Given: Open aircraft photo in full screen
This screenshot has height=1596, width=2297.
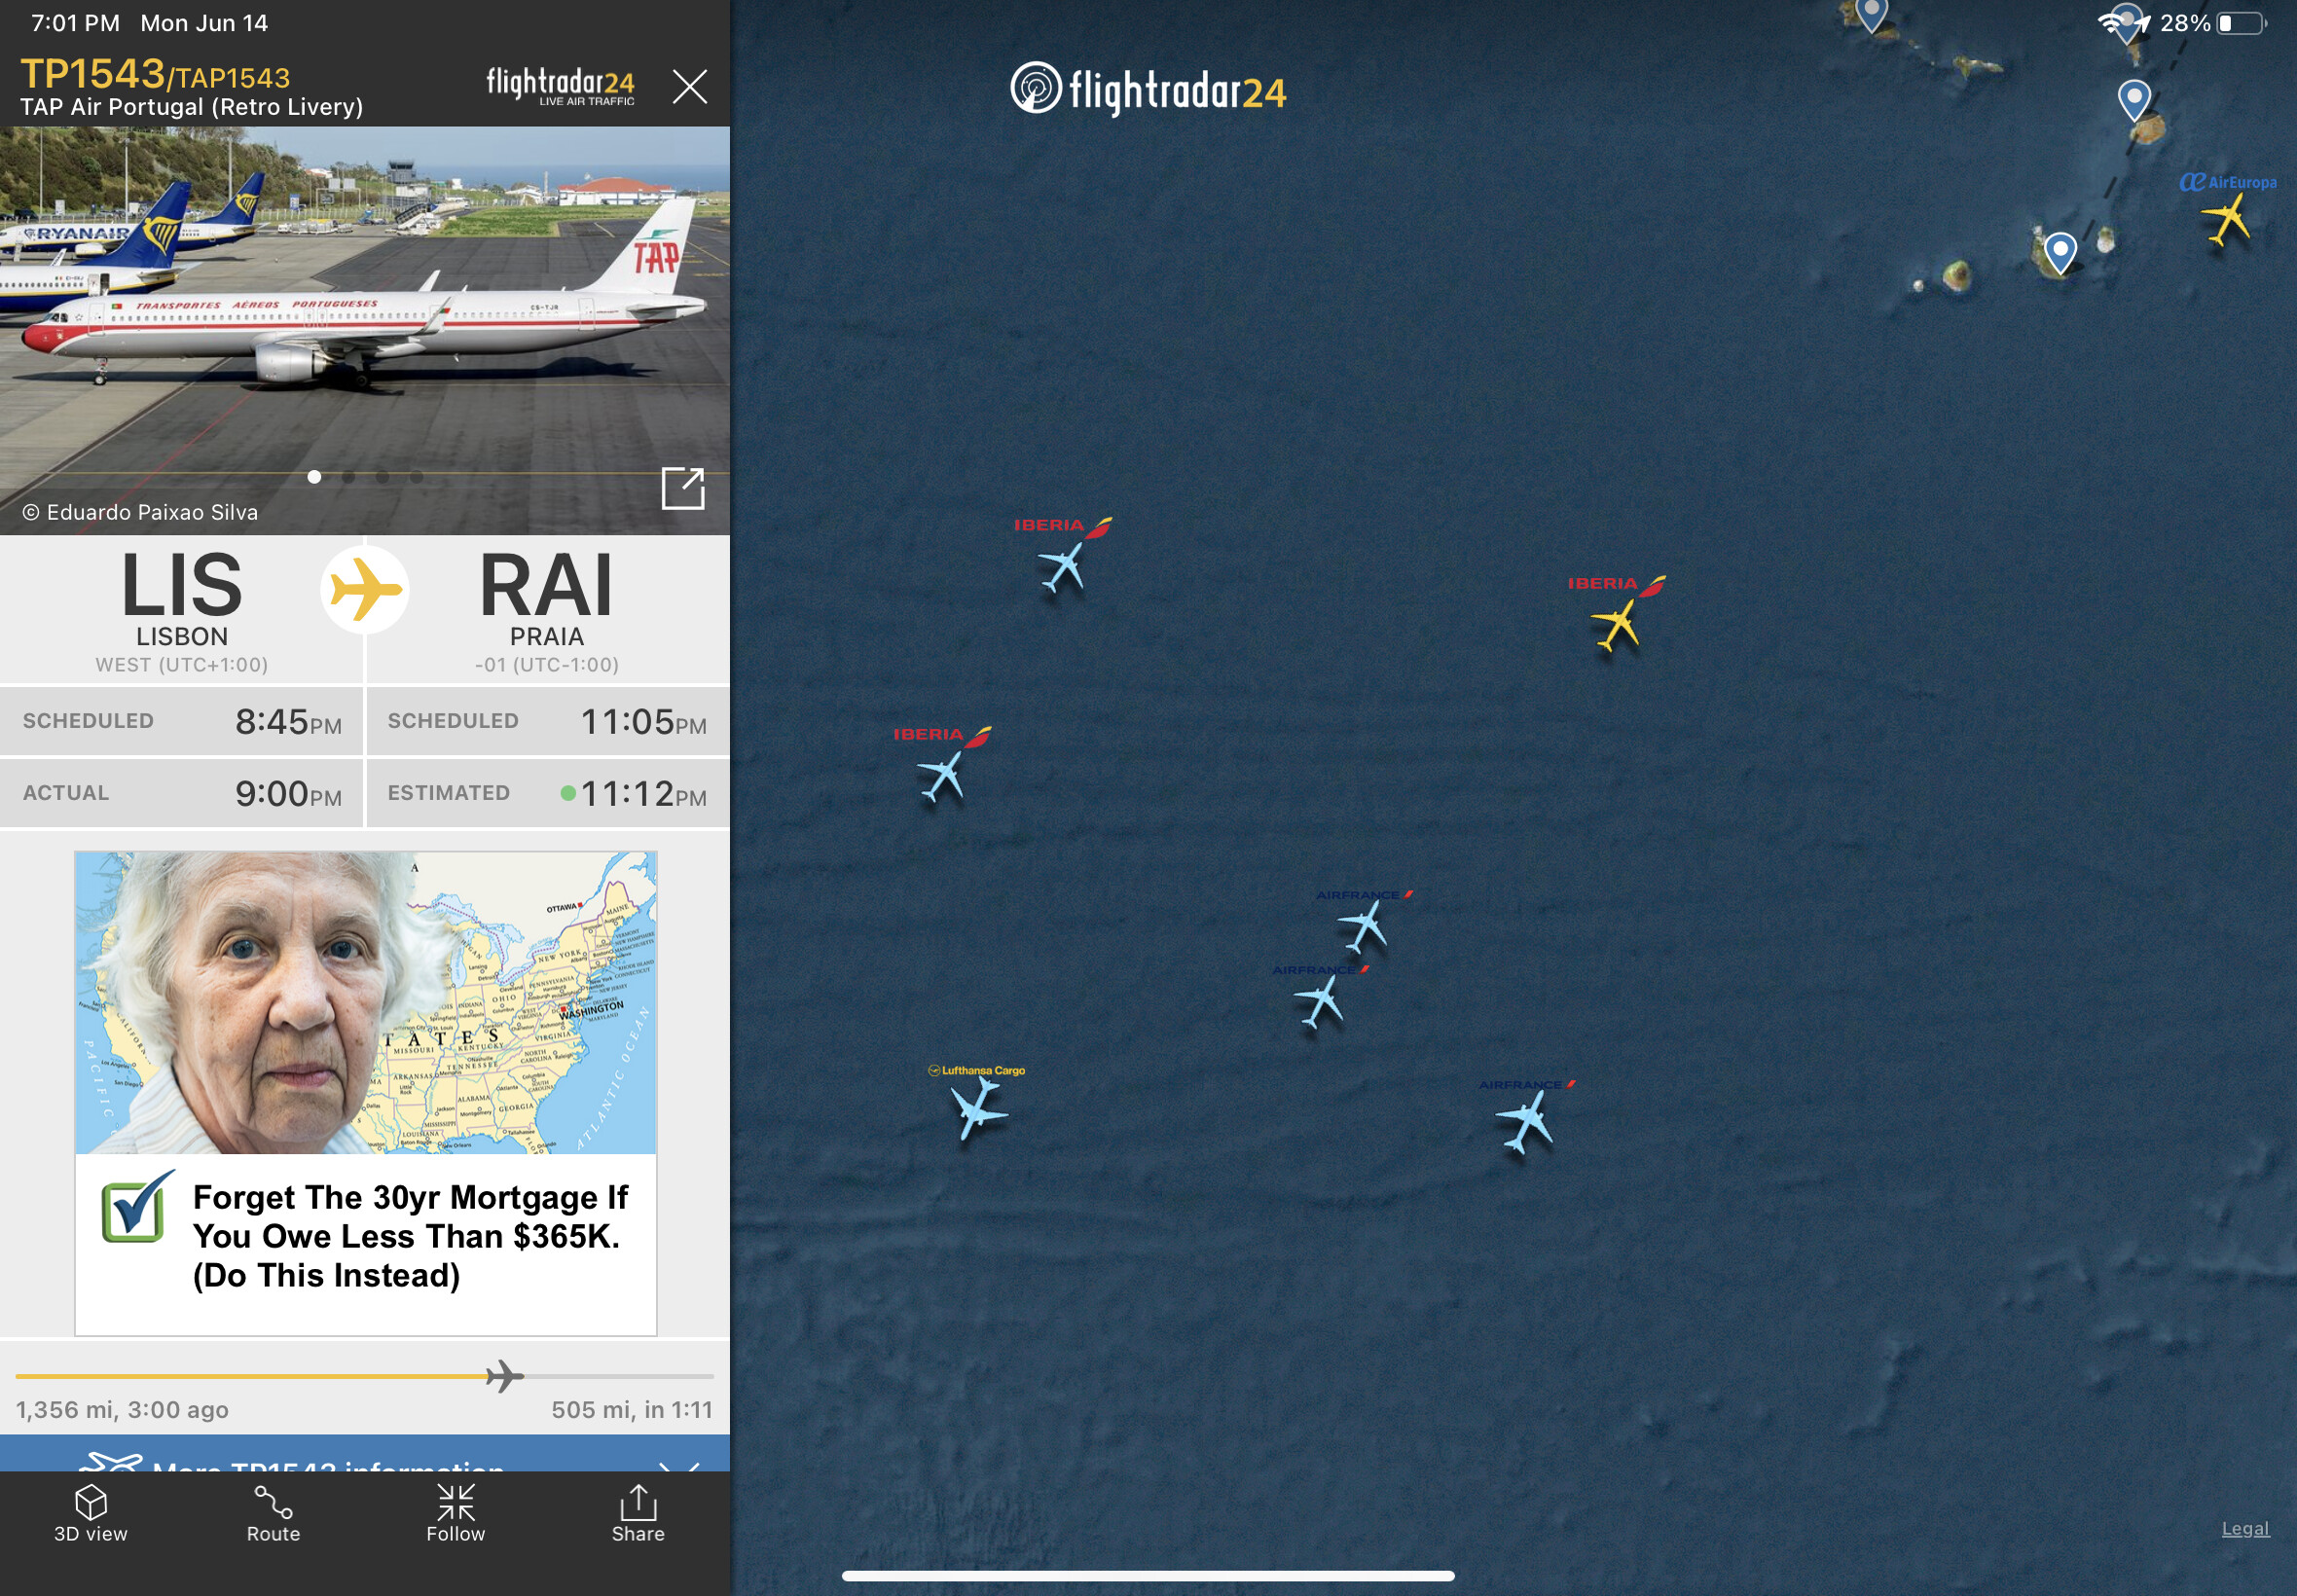Looking at the screenshot, I should pos(683,488).
